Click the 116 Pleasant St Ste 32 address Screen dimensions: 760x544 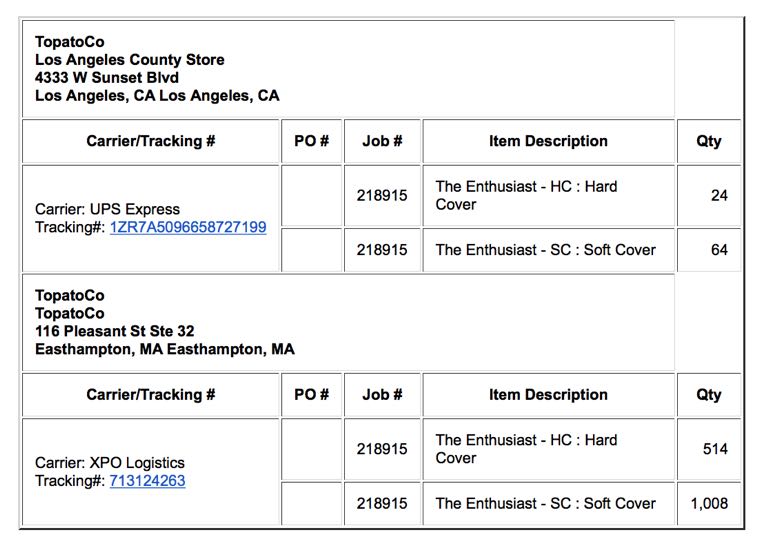tap(114, 331)
